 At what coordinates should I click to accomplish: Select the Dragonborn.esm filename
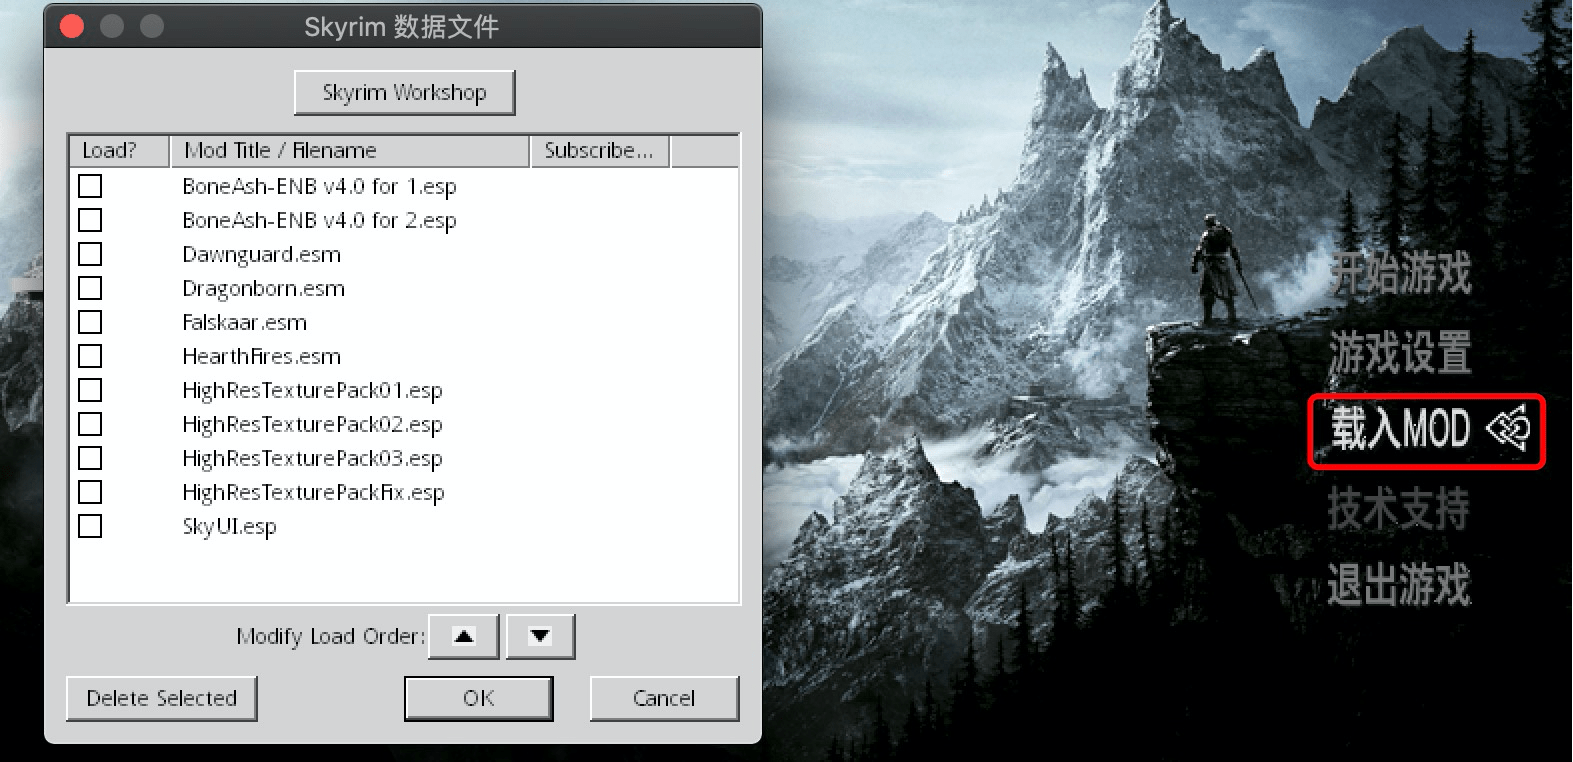(264, 289)
